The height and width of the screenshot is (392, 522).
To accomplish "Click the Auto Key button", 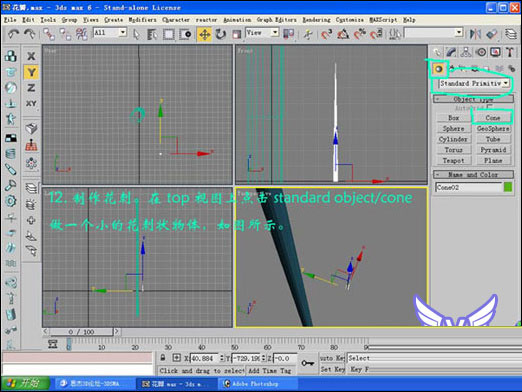I will pos(332,358).
